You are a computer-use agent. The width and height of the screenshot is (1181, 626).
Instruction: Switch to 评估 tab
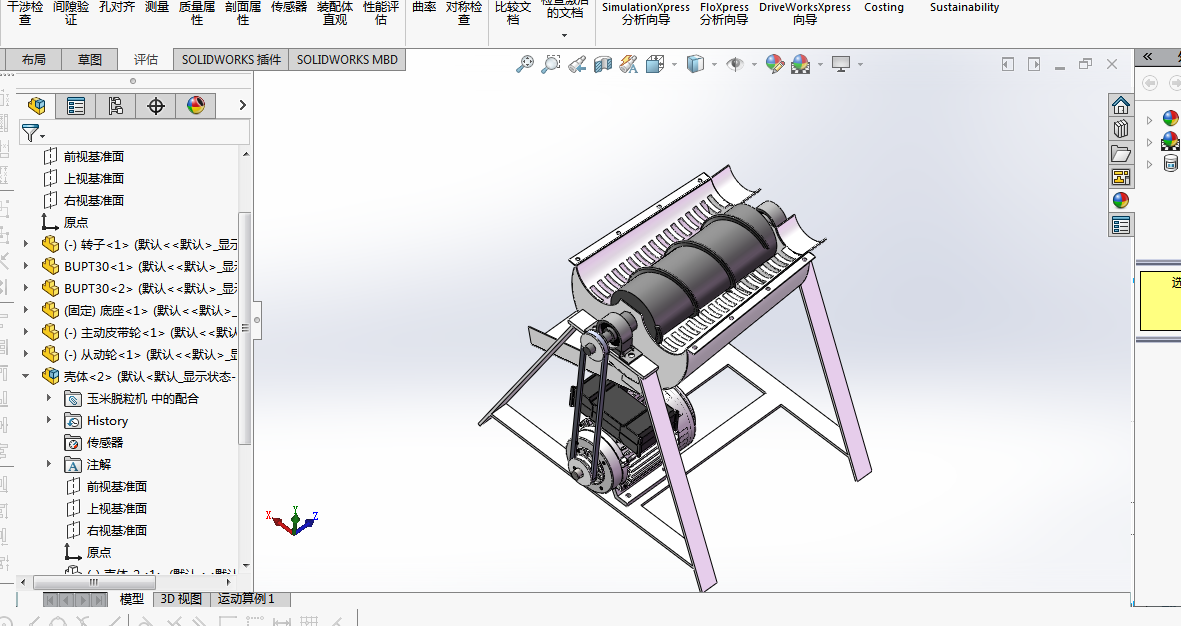point(145,60)
